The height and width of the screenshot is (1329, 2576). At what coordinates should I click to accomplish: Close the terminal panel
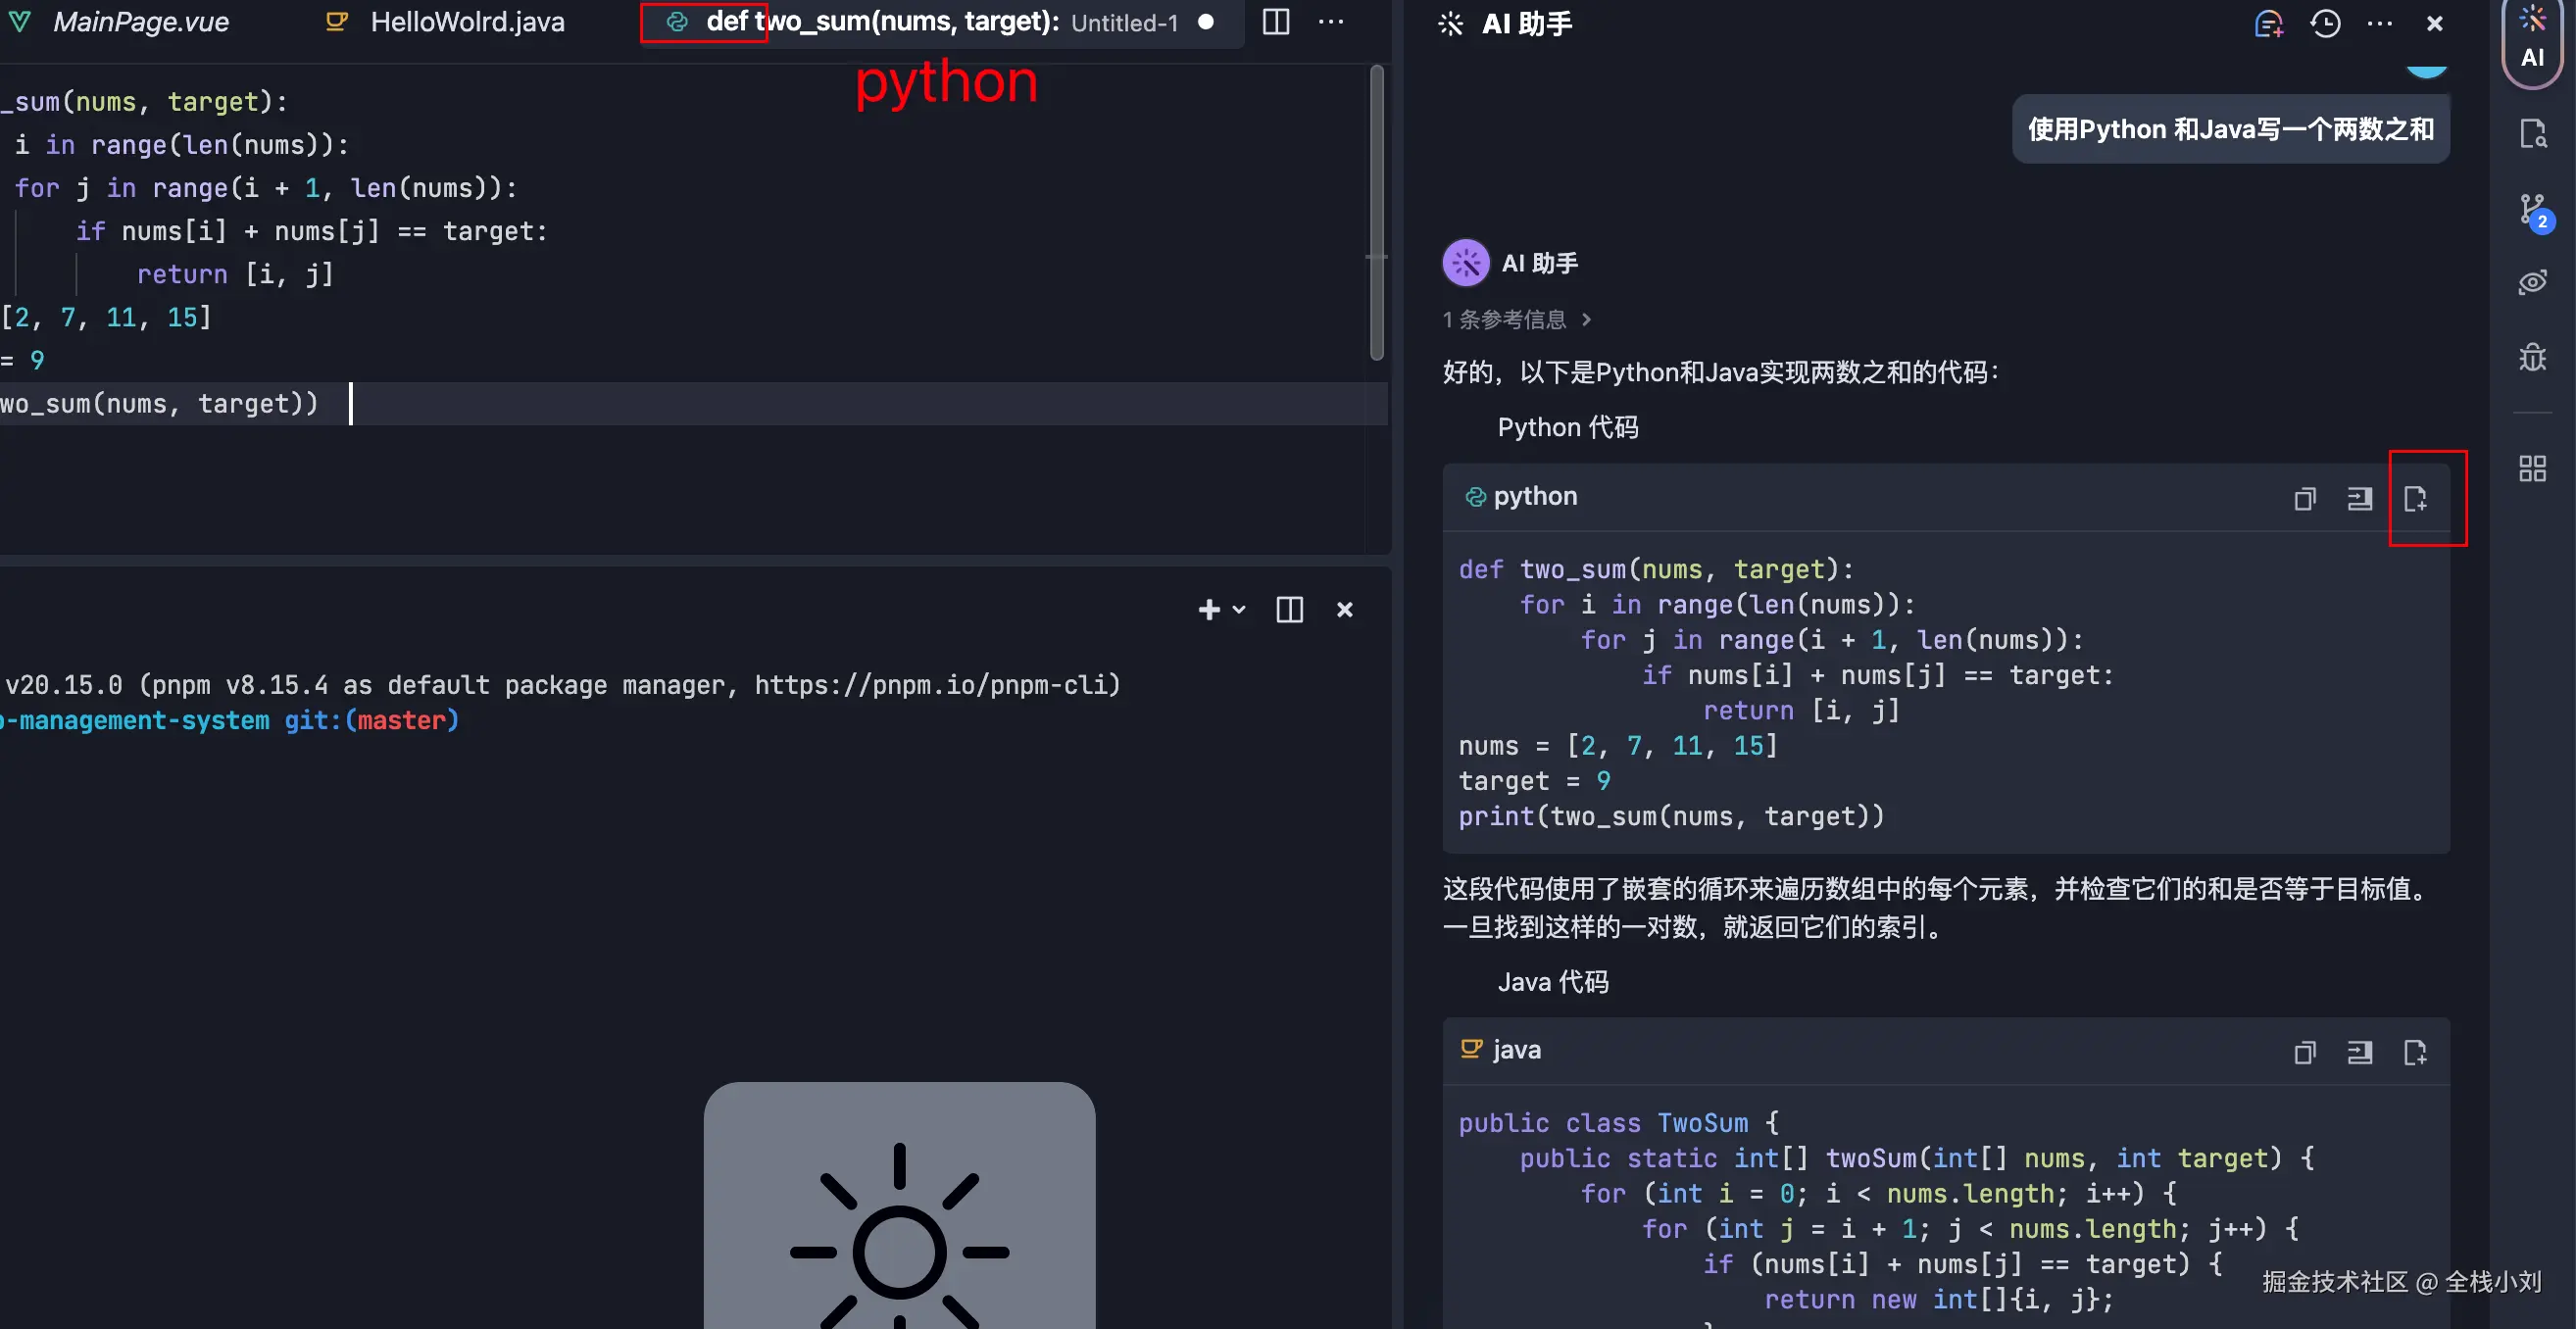[x=1344, y=609]
